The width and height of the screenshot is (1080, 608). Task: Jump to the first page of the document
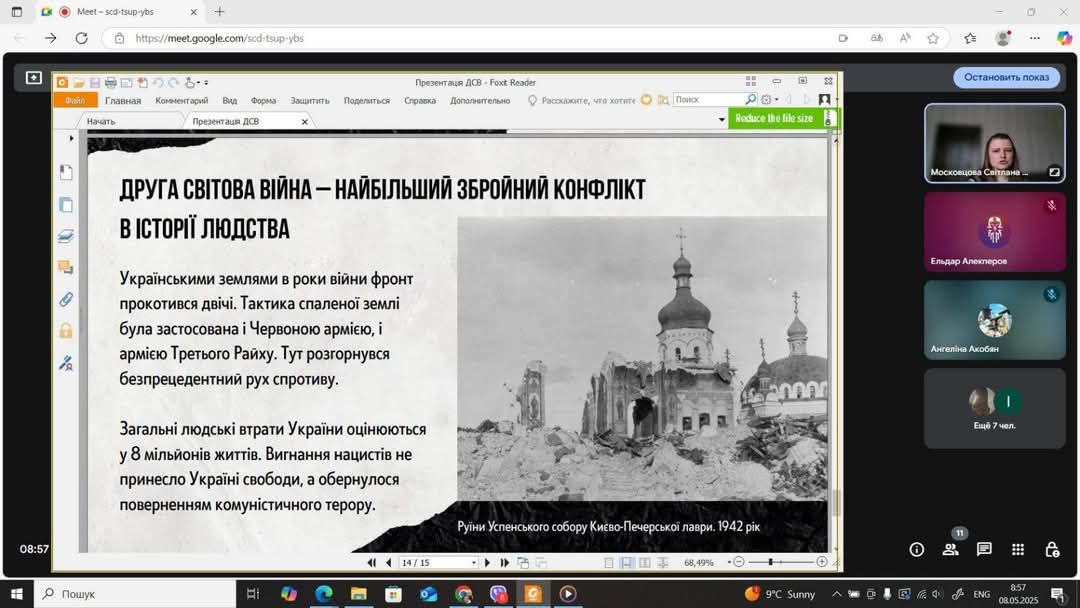click(x=372, y=563)
